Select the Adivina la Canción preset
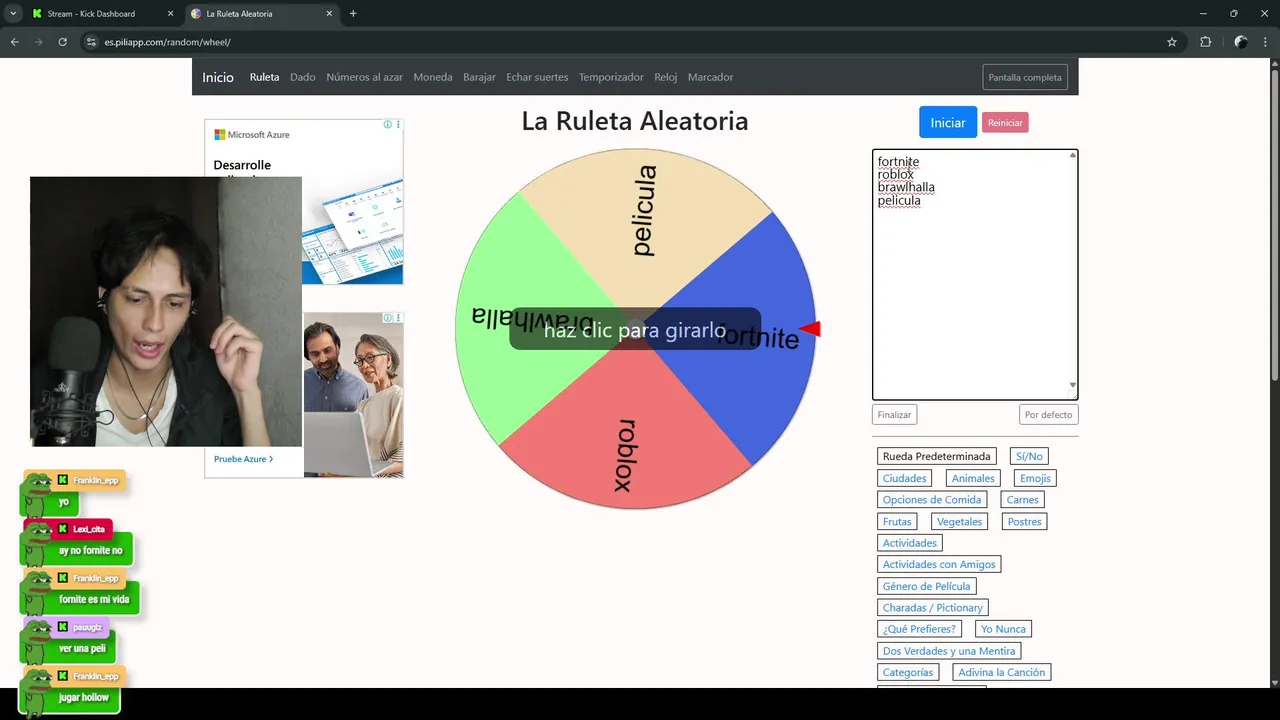1280x720 pixels. point(1001,672)
